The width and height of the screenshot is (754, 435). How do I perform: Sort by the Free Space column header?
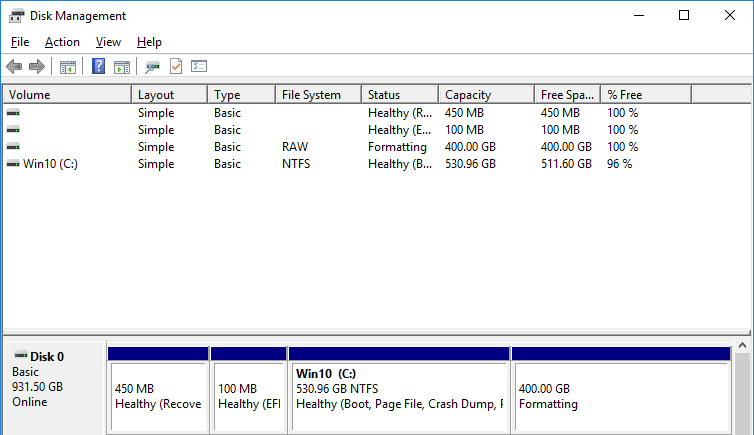pyautogui.click(x=568, y=95)
